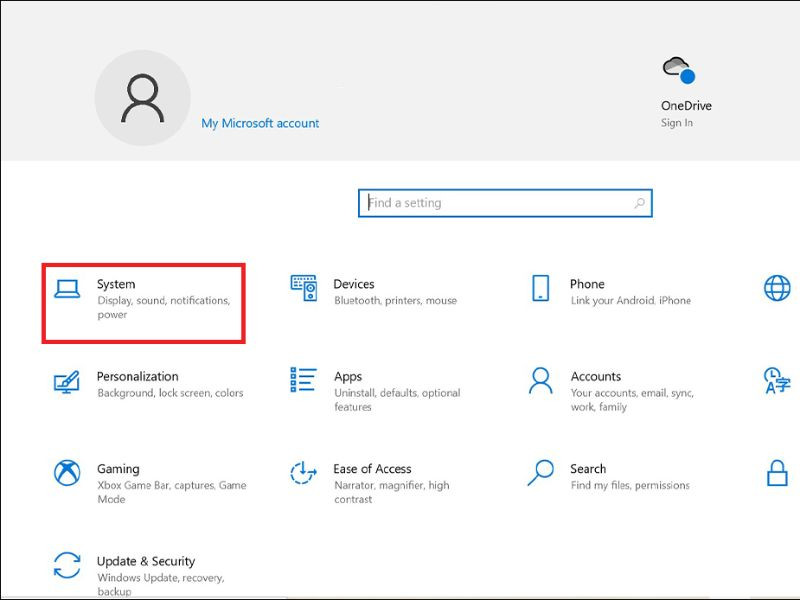The height and width of the screenshot is (600, 800).
Task: Click 'Windows Update, recovery, backup' description
Action: pos(161,585)
